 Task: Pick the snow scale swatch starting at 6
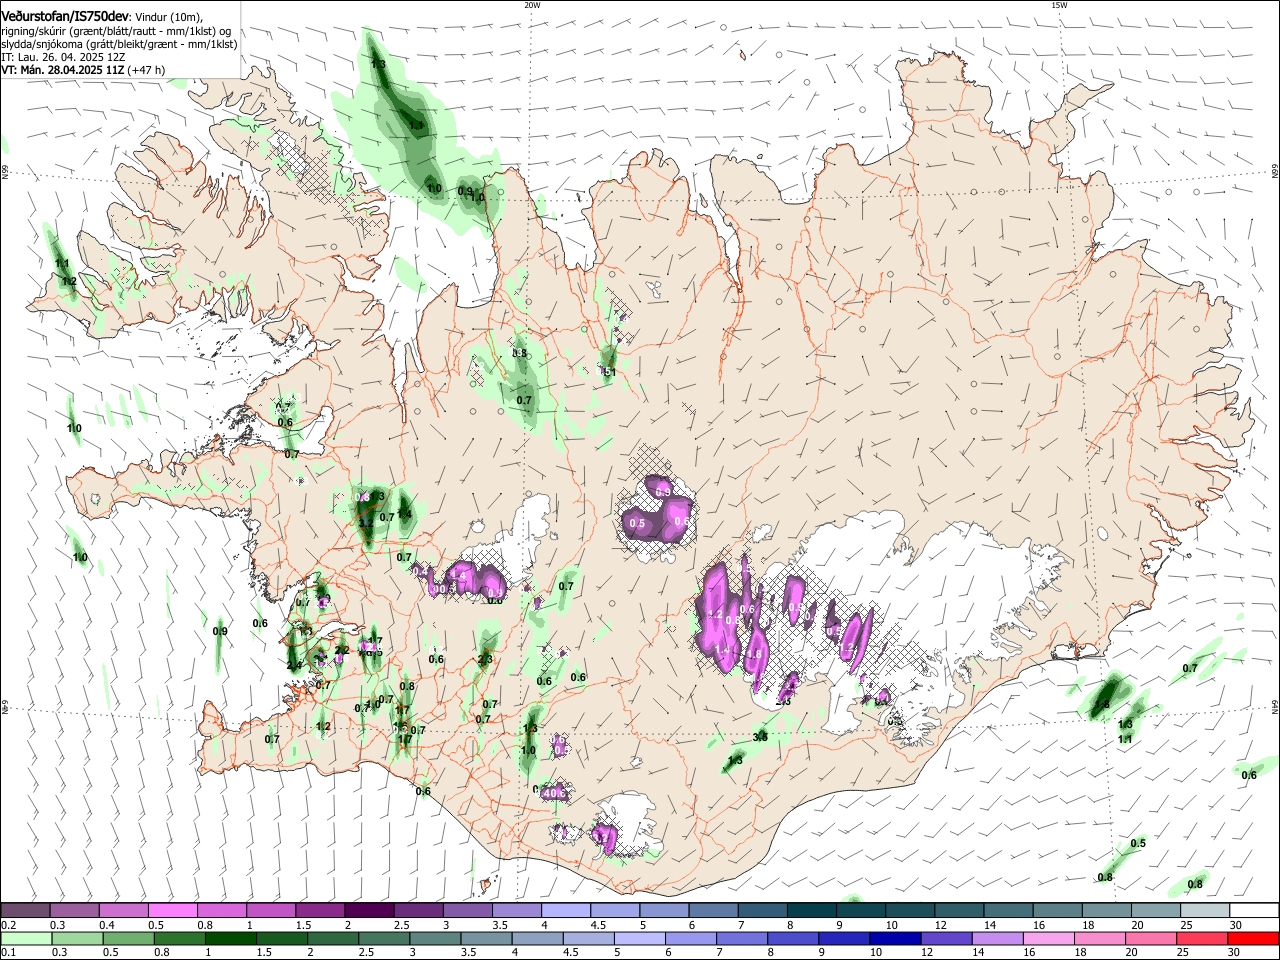pos(711,910)
